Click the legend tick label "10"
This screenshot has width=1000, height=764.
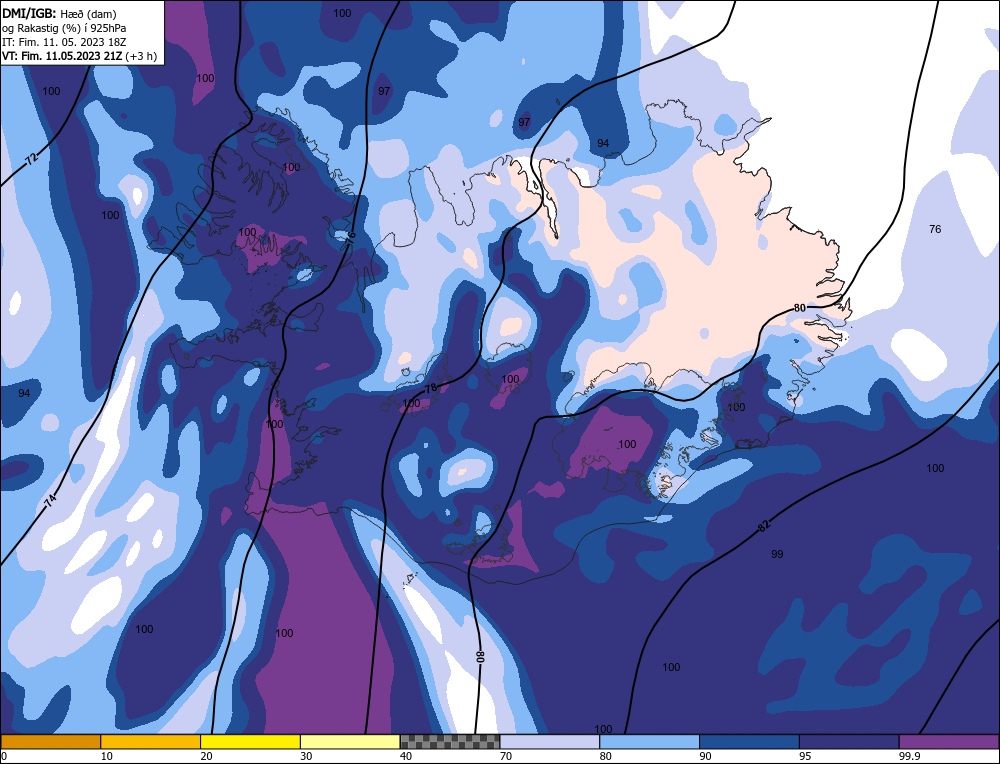107,756
